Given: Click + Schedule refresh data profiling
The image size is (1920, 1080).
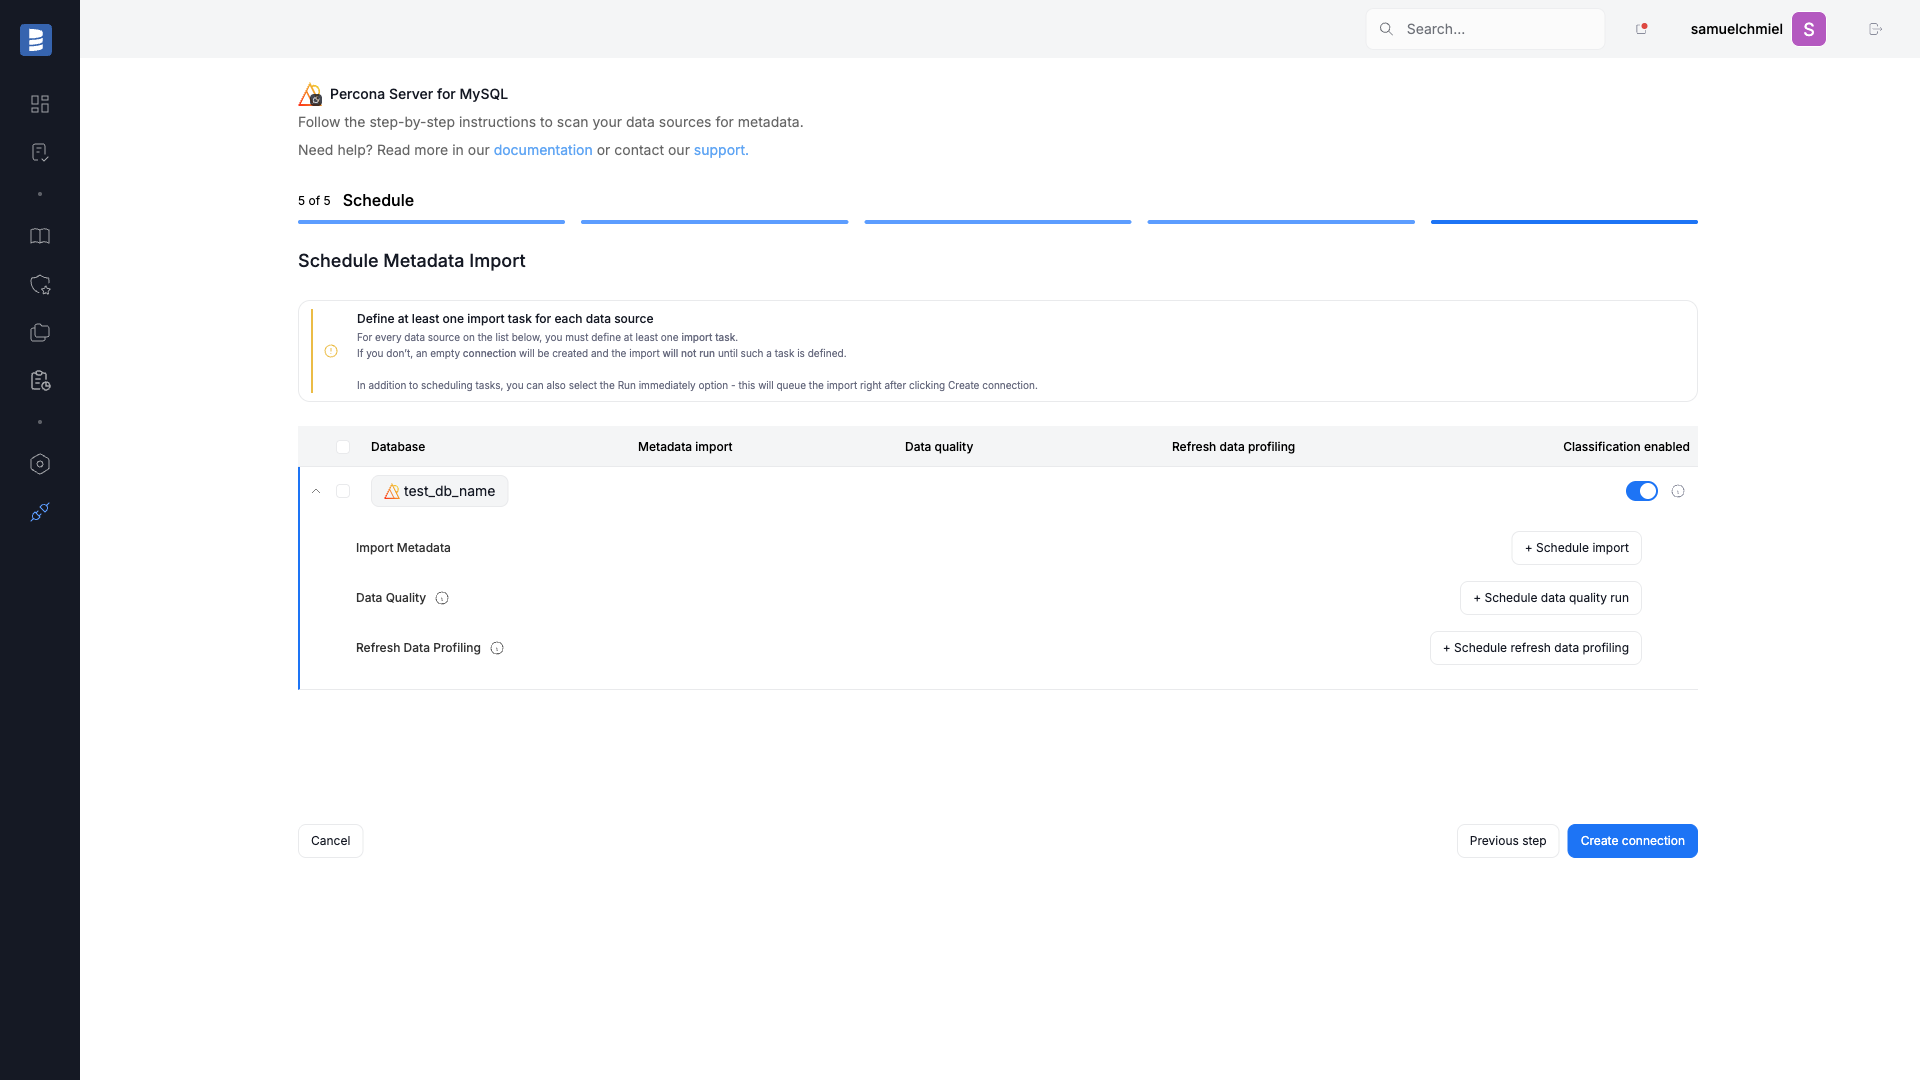Looking at the screenshot, I should 1535,648.
